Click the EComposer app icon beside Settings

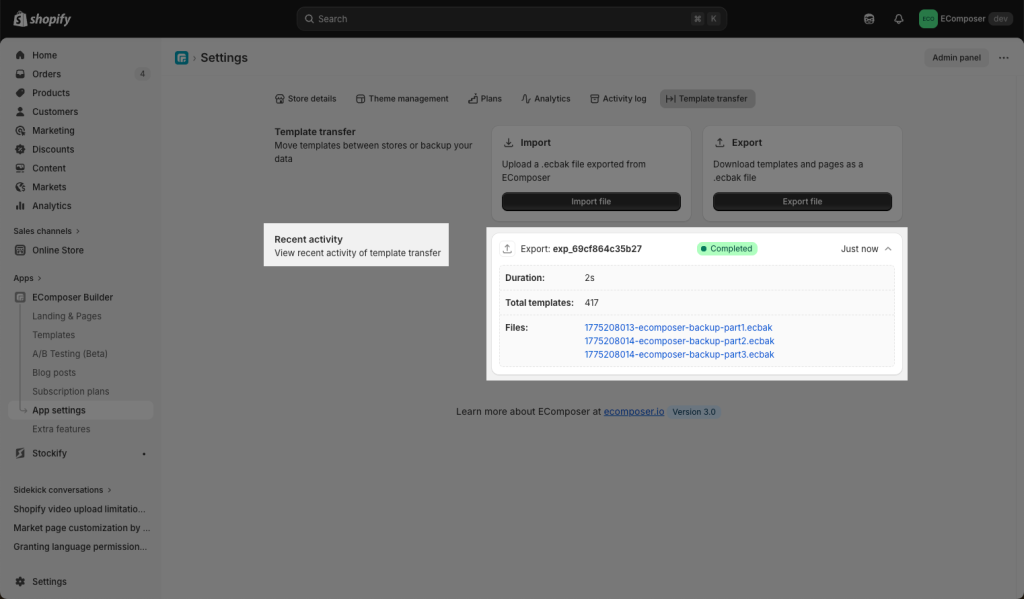pyautogui.click(x=181, y=58)
